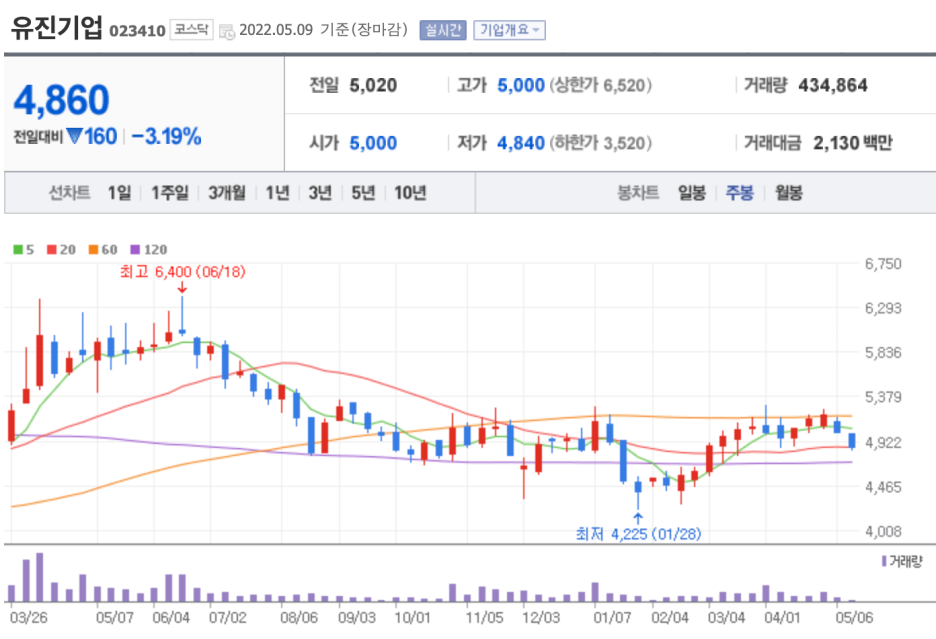Click the 04/01 date axis label
This screenshot has height=639, width=936.
783,618
